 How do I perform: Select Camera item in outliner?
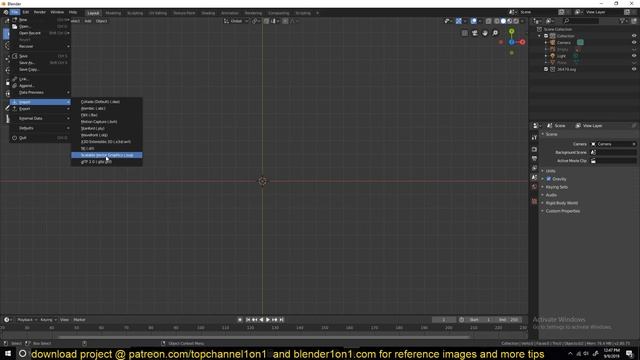pos(564,42)
